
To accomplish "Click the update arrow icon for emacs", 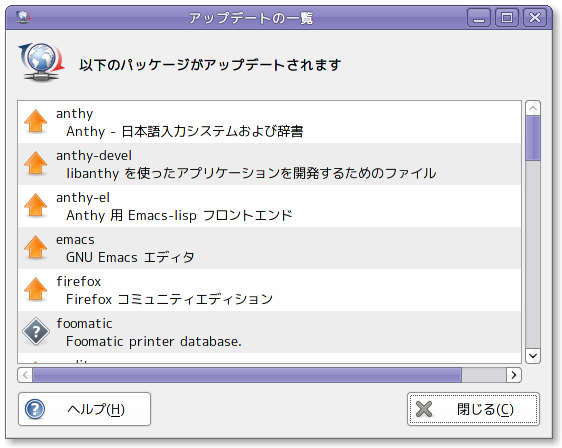I will coord(35,247).
